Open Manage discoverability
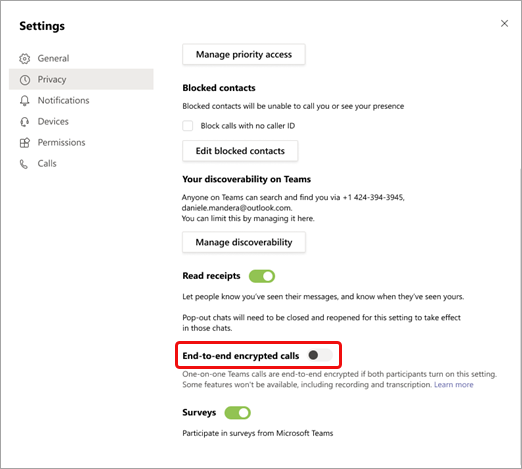Image resolution: width=522 pixels, height=469 pixels. (244, 242)
